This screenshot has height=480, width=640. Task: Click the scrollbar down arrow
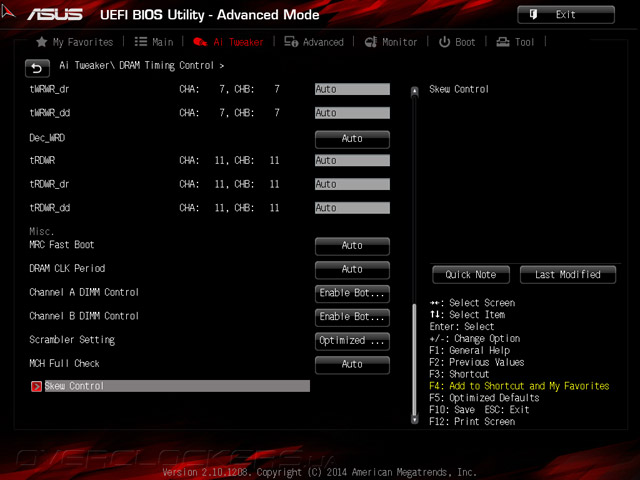click(x=415, y=419)
